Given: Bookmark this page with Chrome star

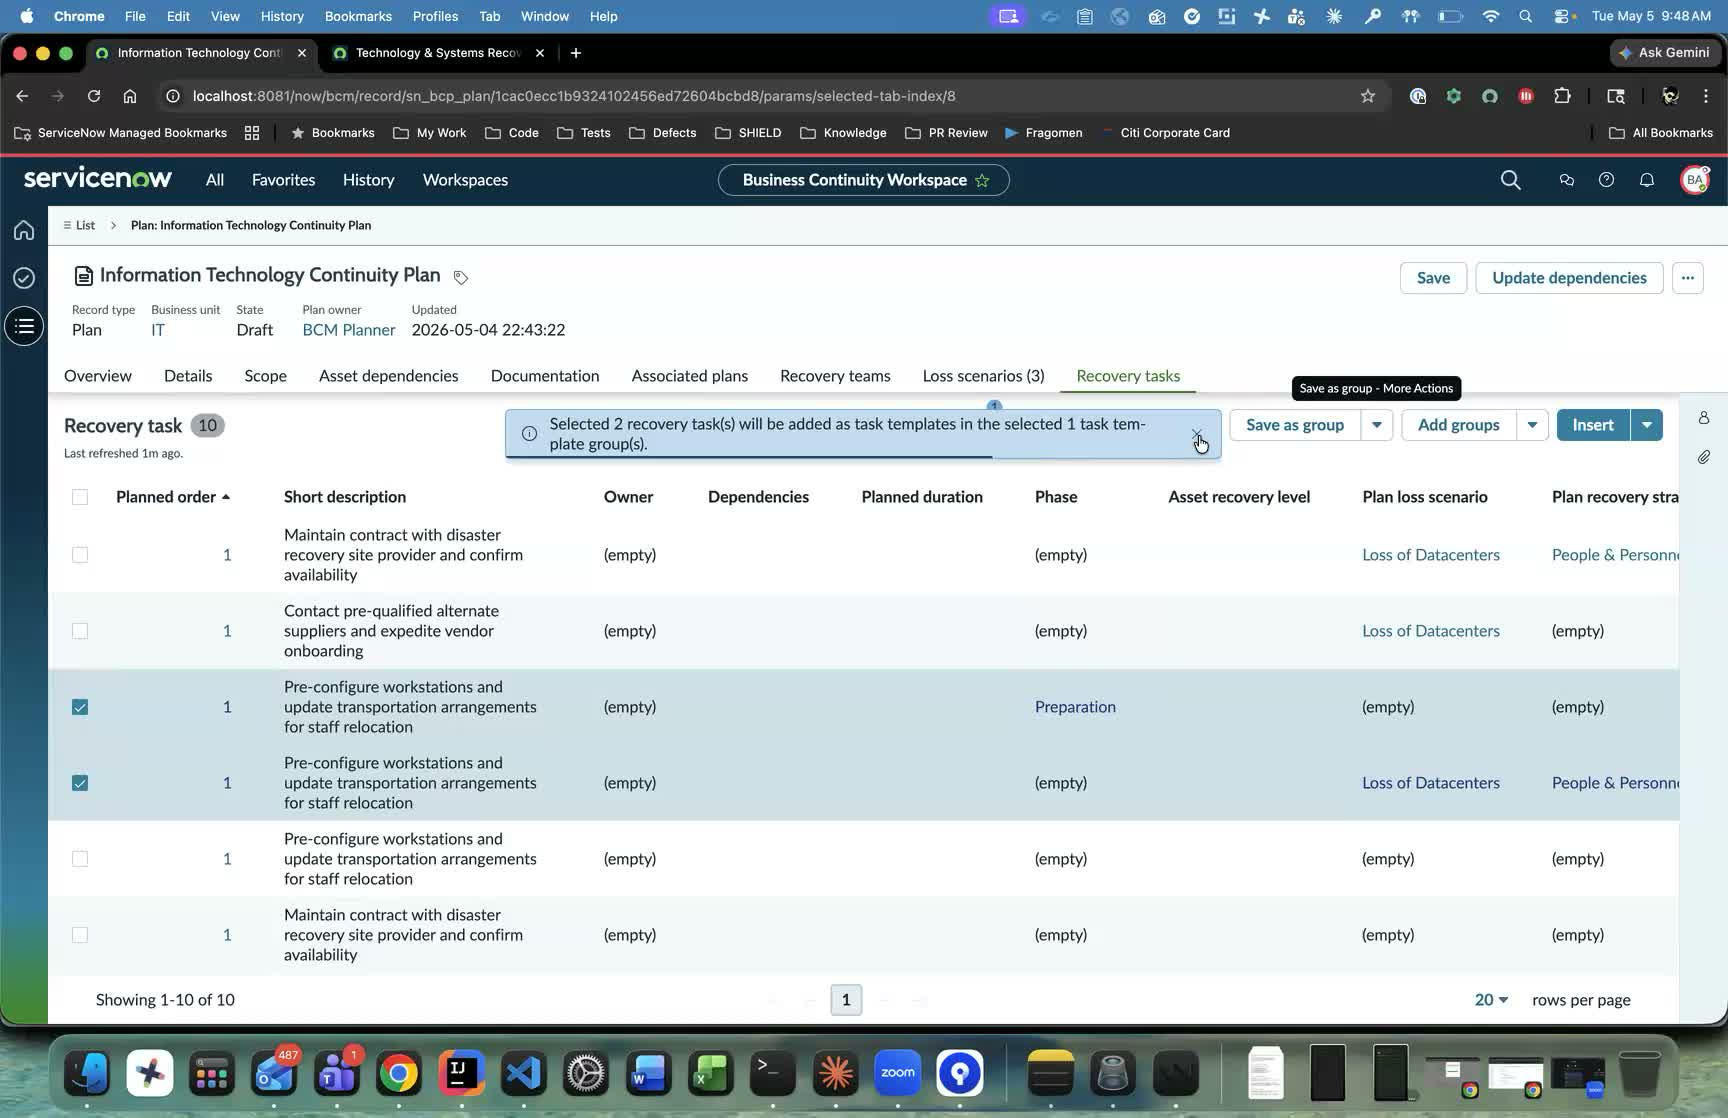Looking at the screenshot, I should 1367,96.
